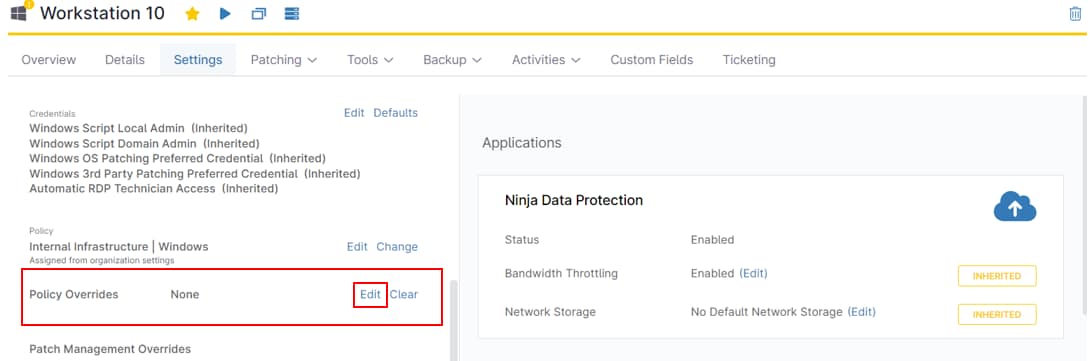Edit the Bandwidth Throttling setting

753,273
